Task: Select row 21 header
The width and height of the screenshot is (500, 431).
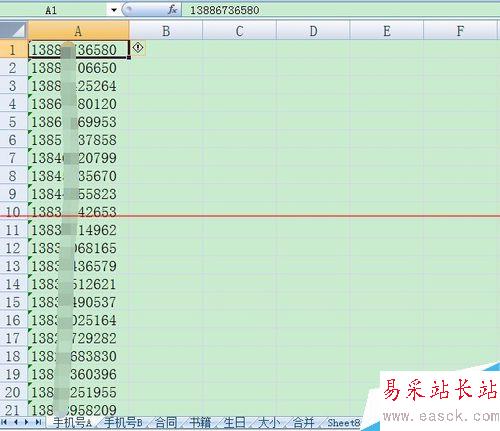Action: click(13, 409)
